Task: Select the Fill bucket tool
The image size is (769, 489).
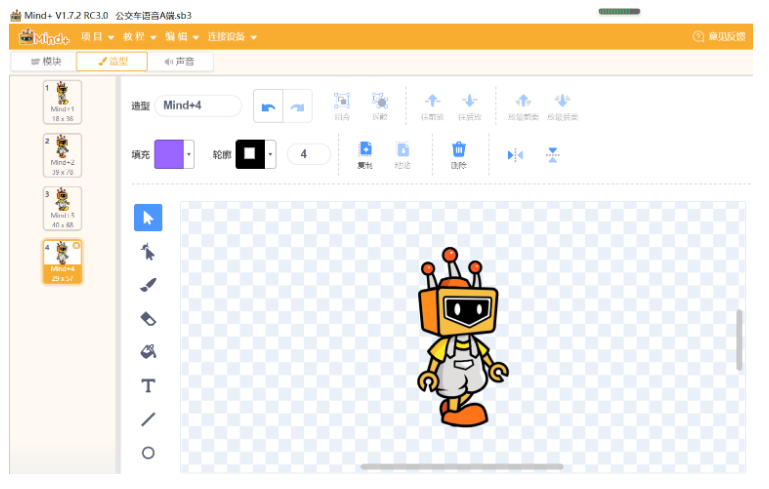Action: (x=148, y=351)
